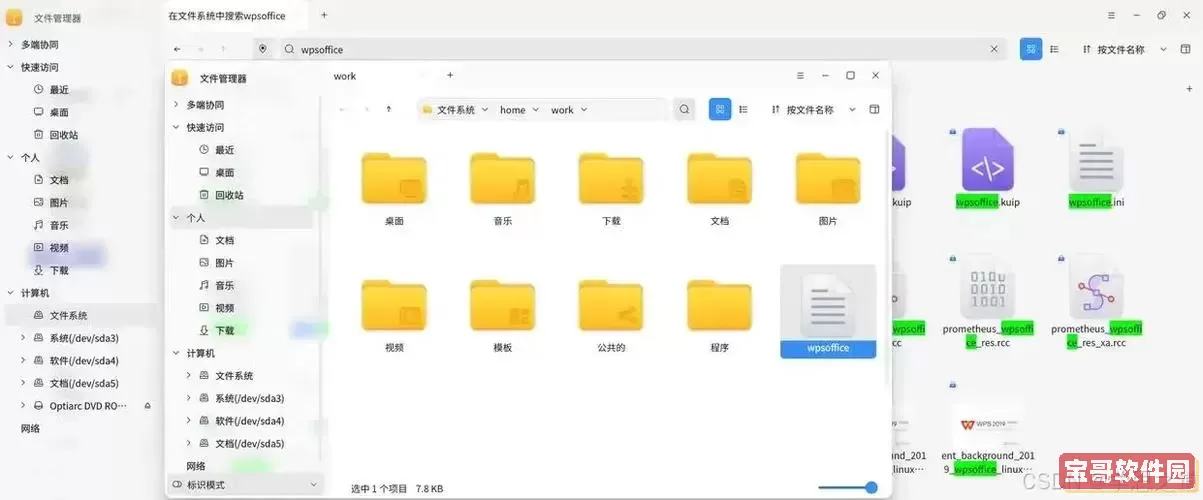Open hamburger menu of front window
The image size is (1203, 500).
click(800, 75)
